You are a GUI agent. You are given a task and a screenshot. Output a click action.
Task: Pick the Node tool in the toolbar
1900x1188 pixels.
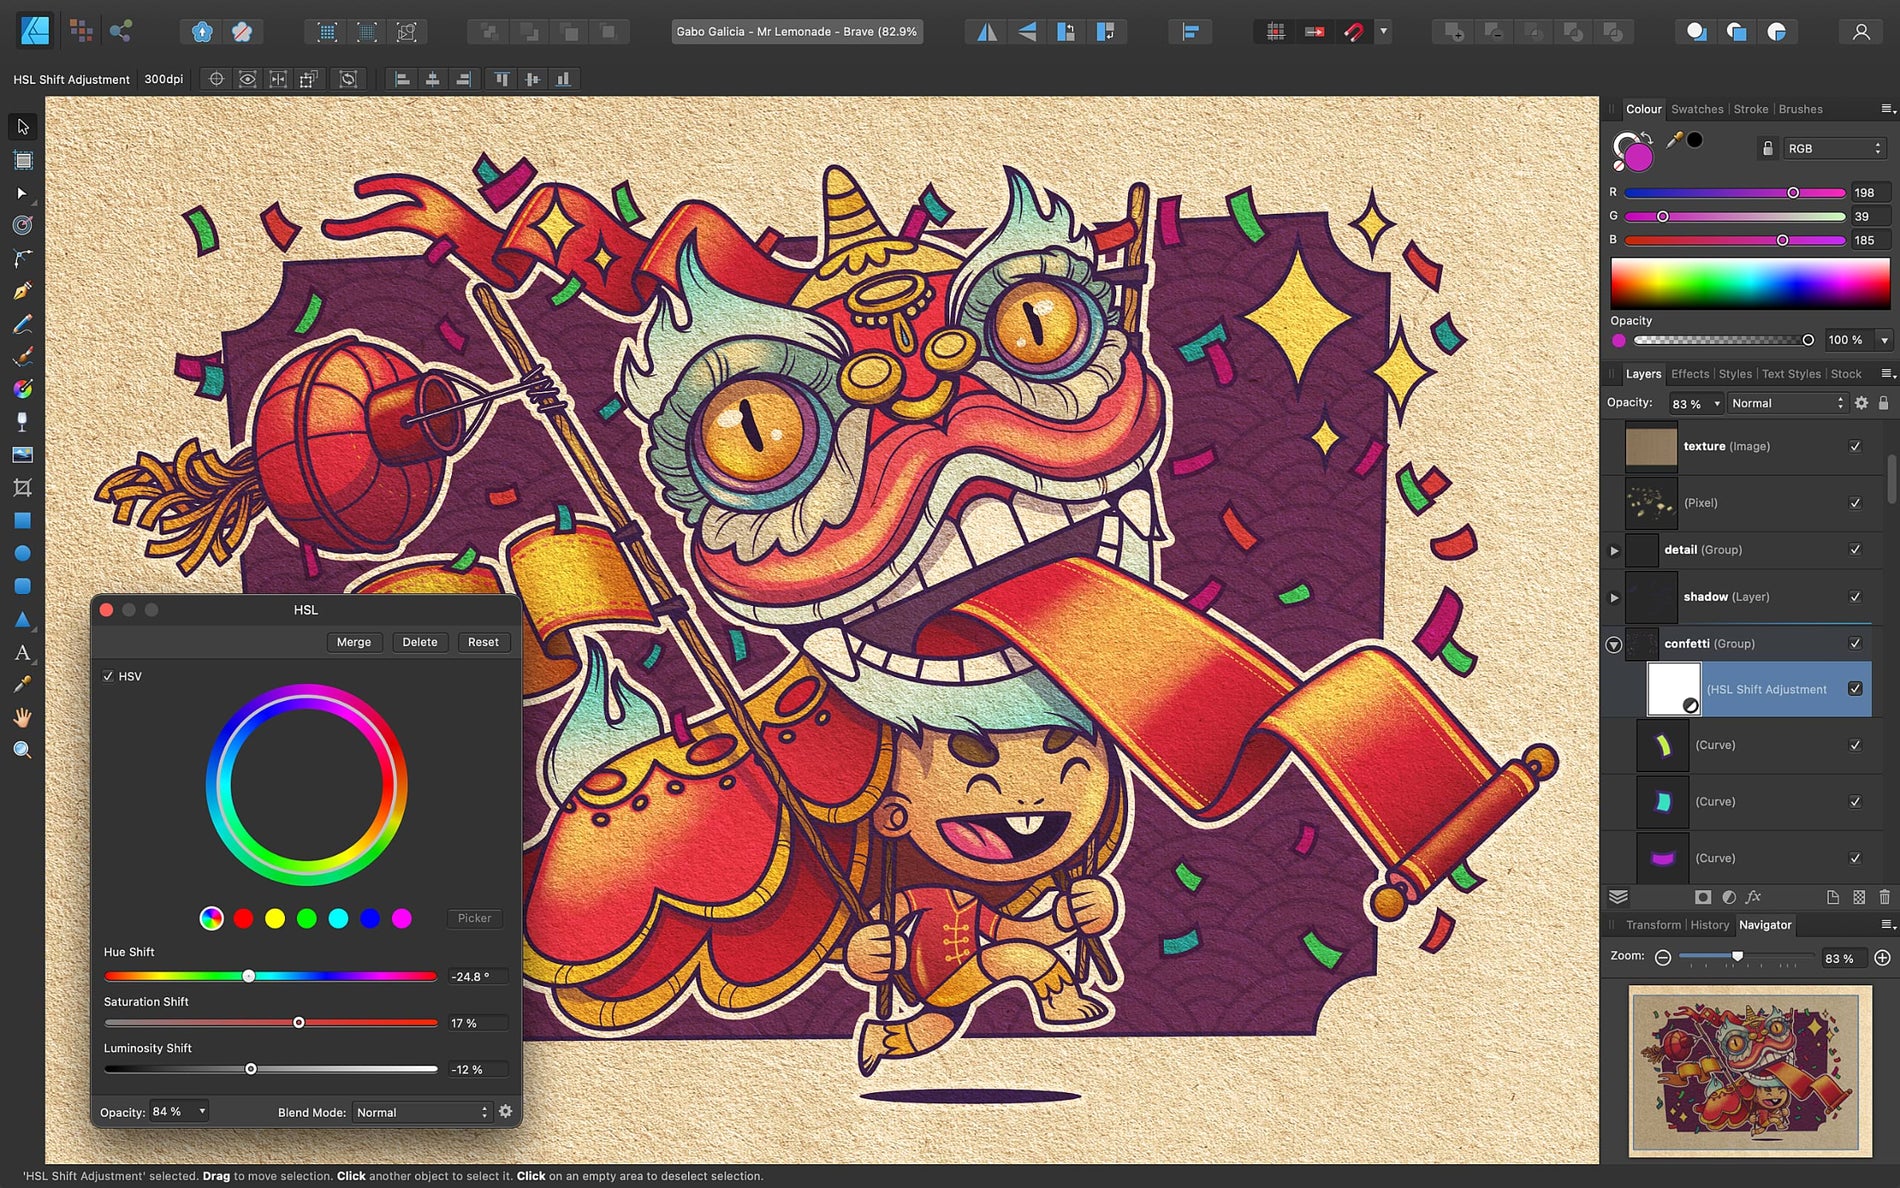pos(22,193)
